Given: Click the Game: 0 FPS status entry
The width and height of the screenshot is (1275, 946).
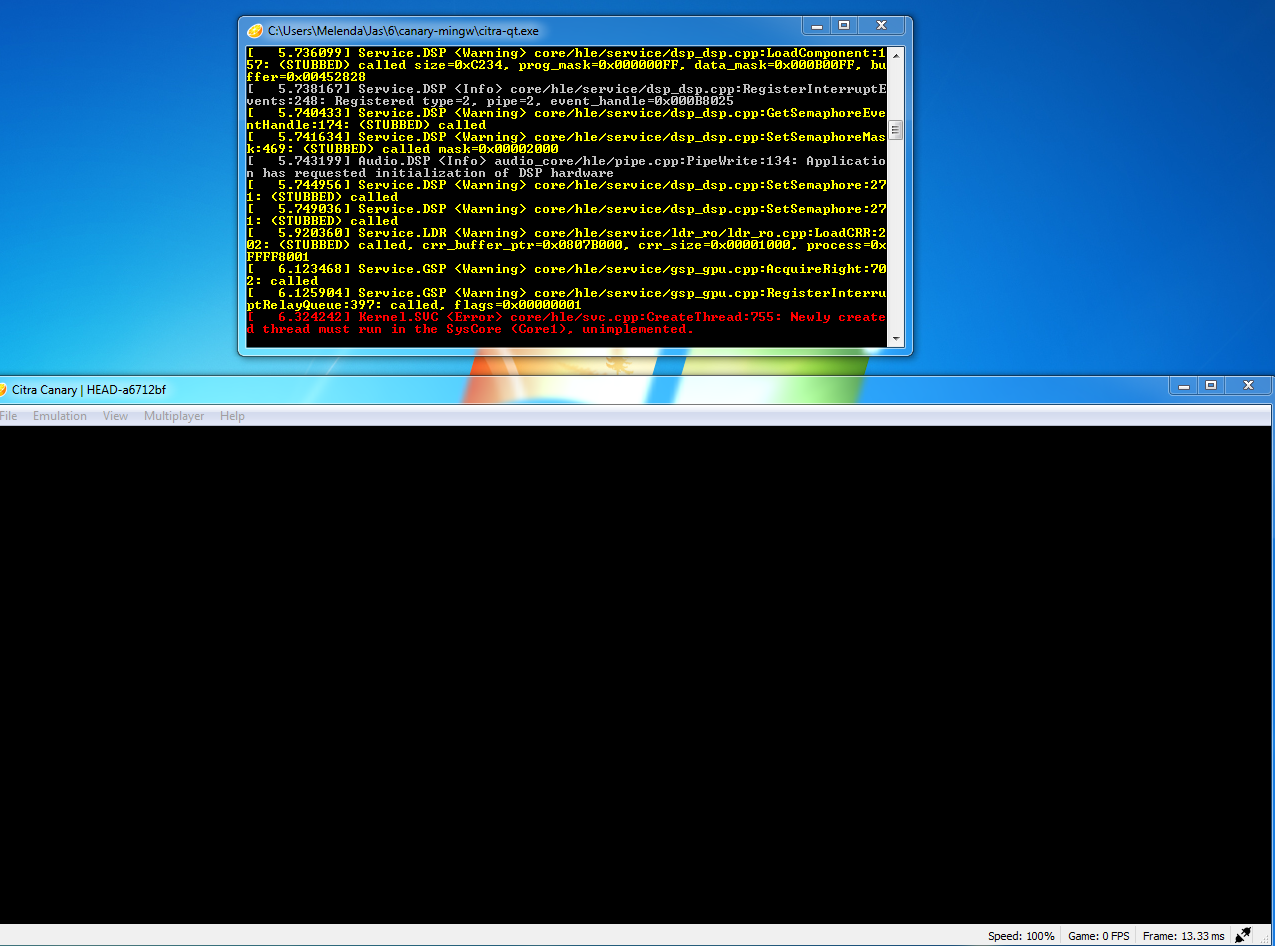Looking at the screenshot, I should pos(1098,936).
